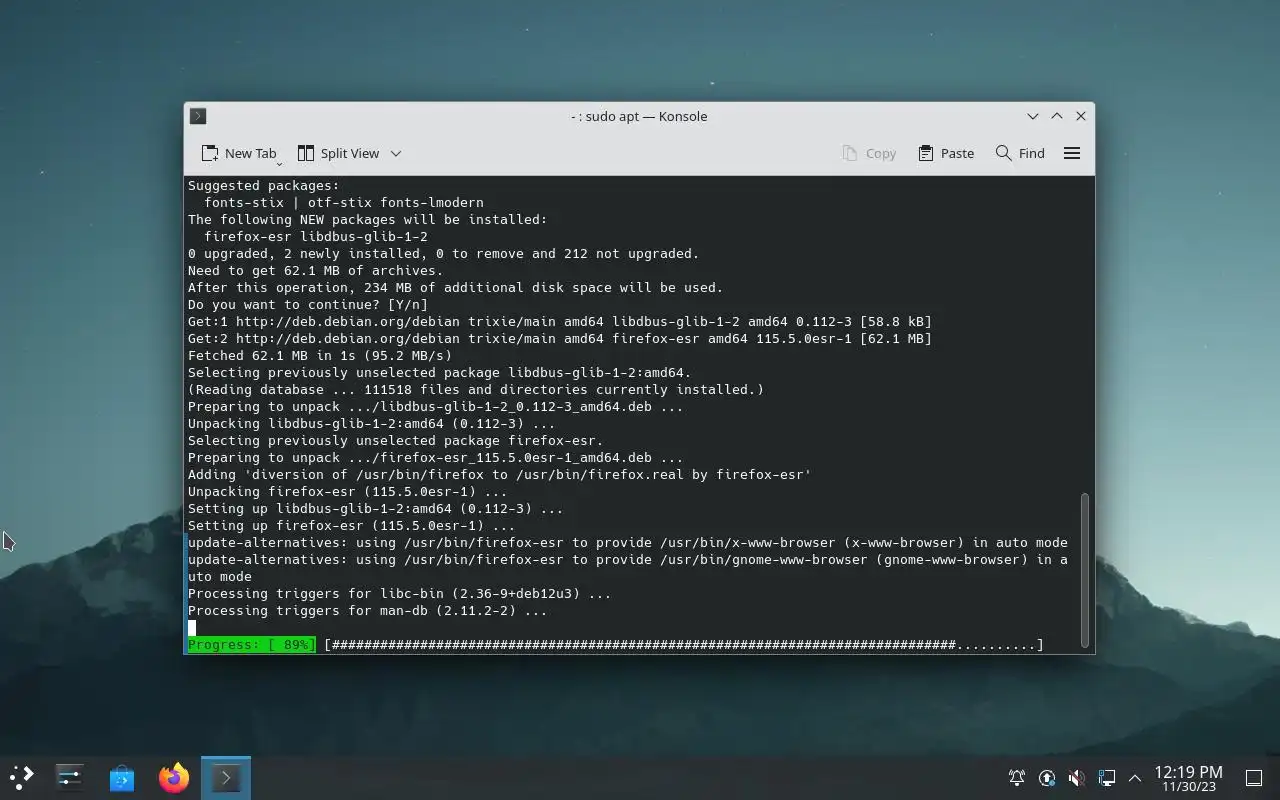Click the Konsole window icon in title bar
This screenshot has width=1280, height=800.
[198, 116]
